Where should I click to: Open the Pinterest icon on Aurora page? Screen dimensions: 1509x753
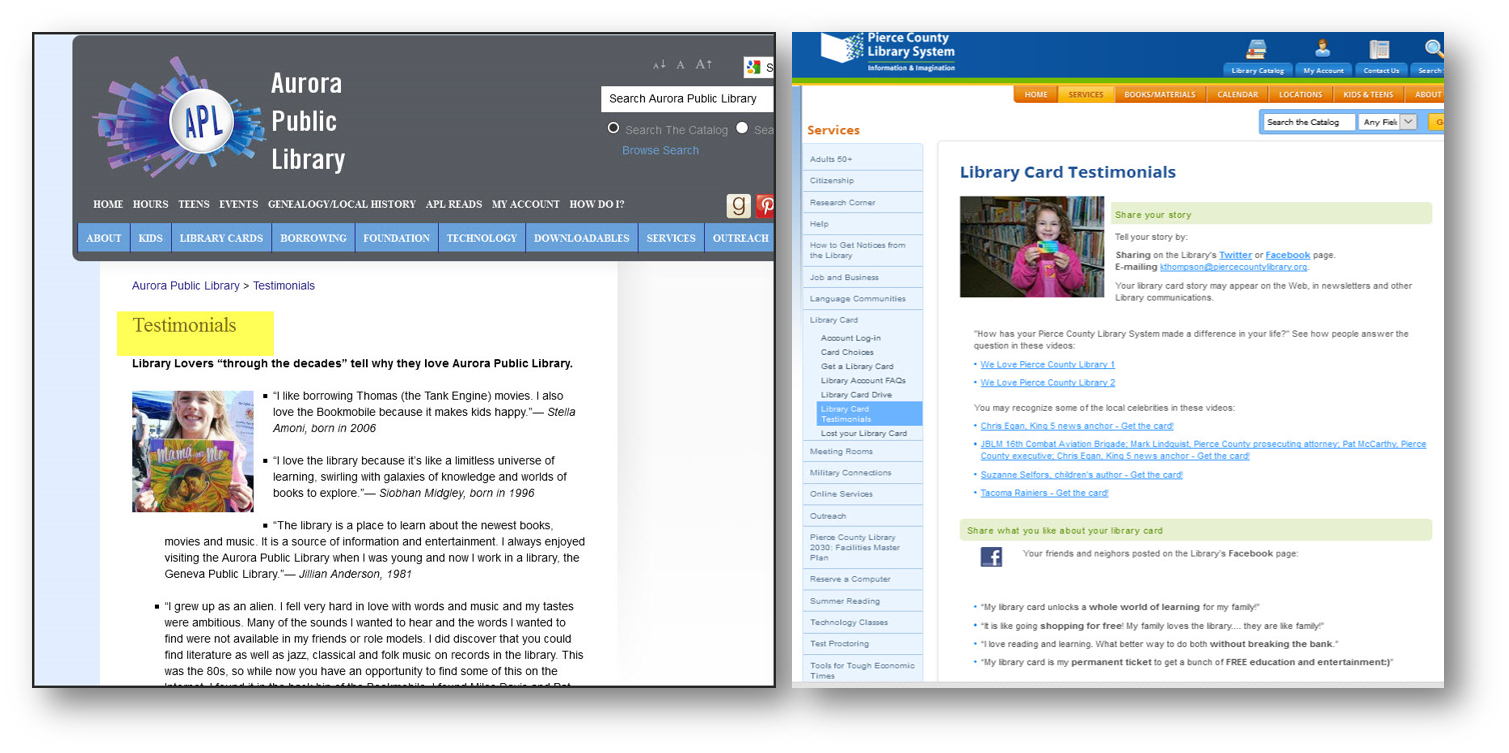[765, 206]
